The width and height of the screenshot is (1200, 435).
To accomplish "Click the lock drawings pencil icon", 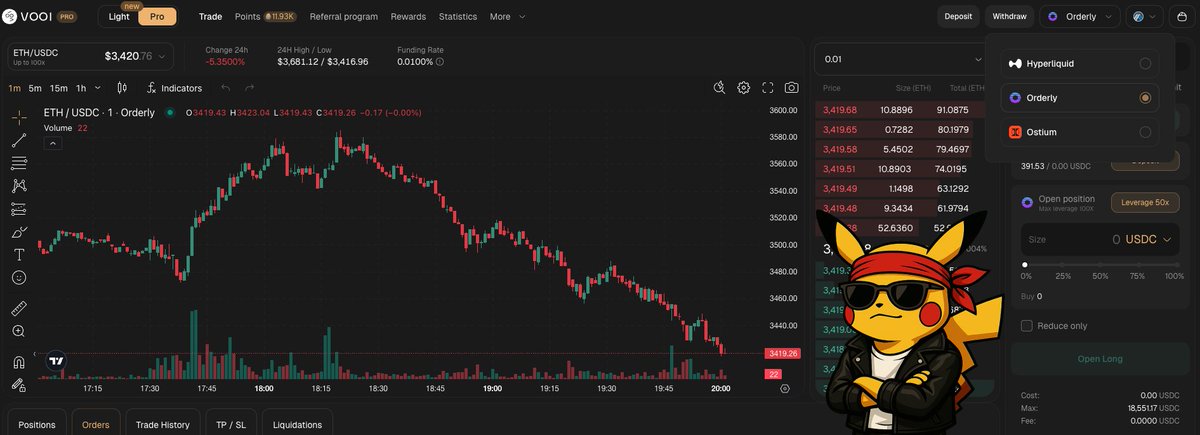I will (x=19, y=385).
